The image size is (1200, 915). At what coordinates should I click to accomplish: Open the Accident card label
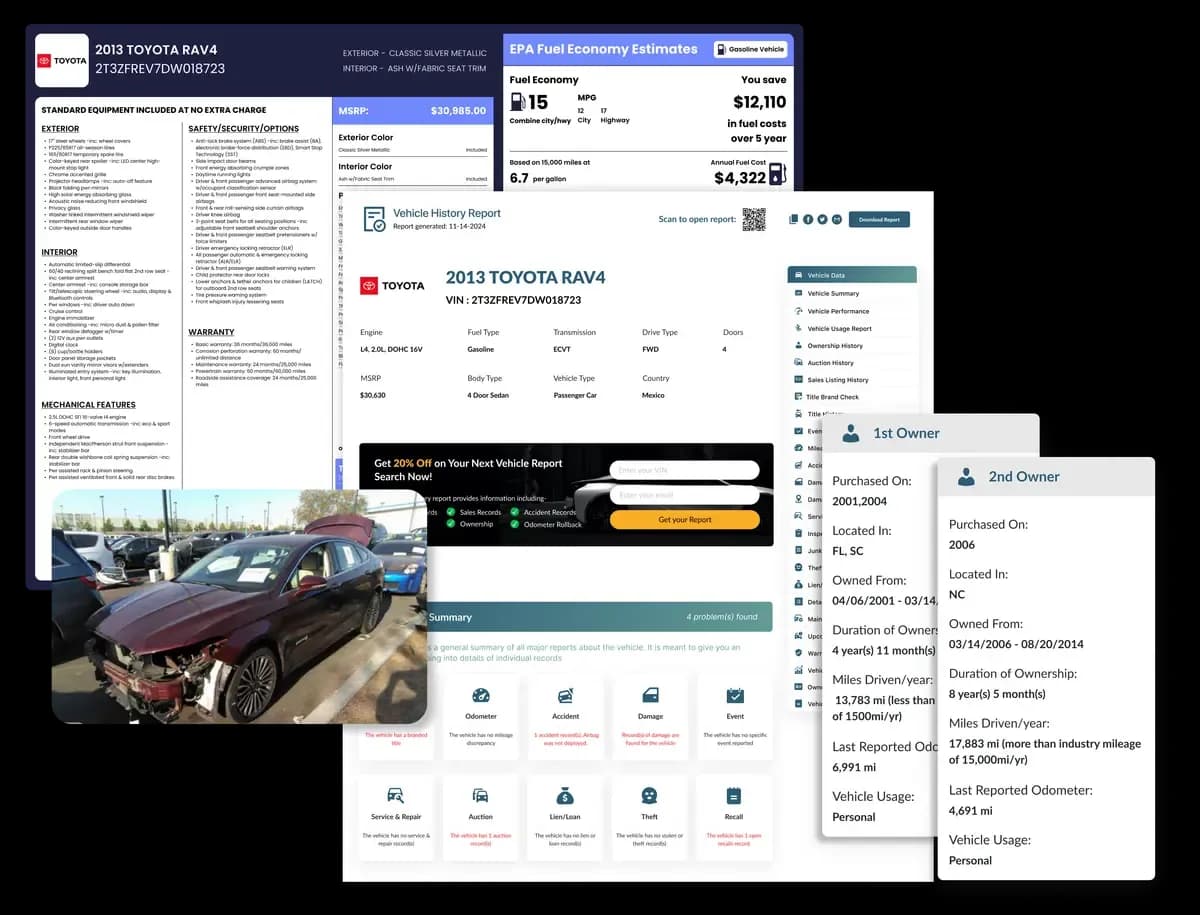(566, 716)
